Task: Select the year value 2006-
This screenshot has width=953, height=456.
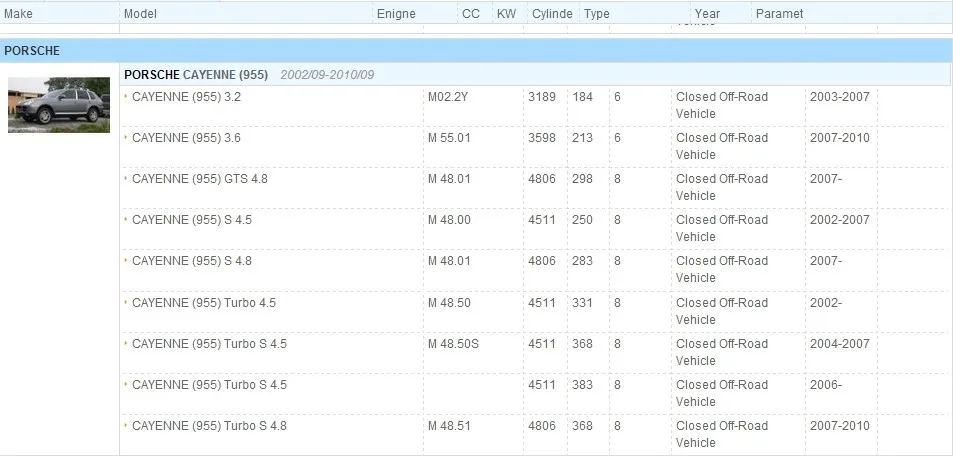Action: (x=826, y=385)
